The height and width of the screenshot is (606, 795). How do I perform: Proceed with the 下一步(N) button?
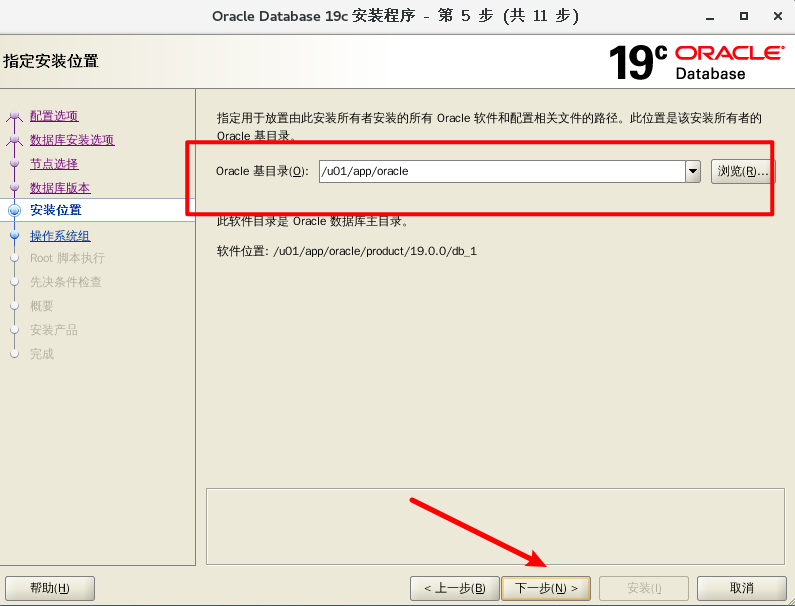(x=546, y=588)
